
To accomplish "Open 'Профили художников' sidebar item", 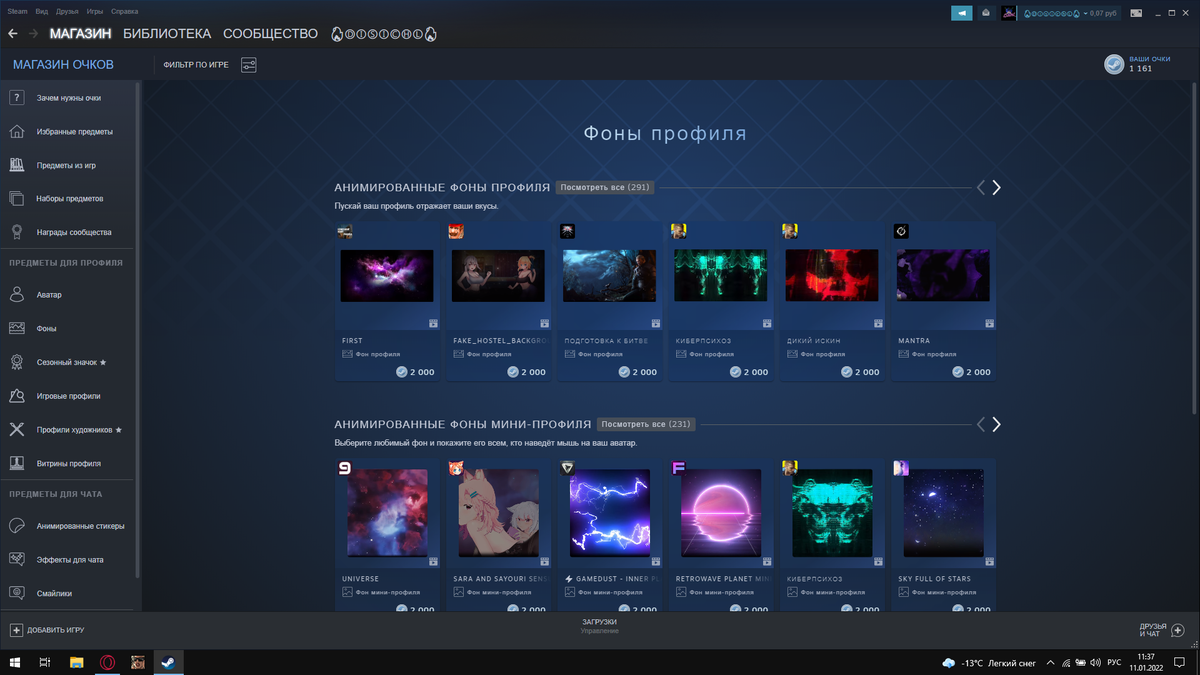I will 68,430.
